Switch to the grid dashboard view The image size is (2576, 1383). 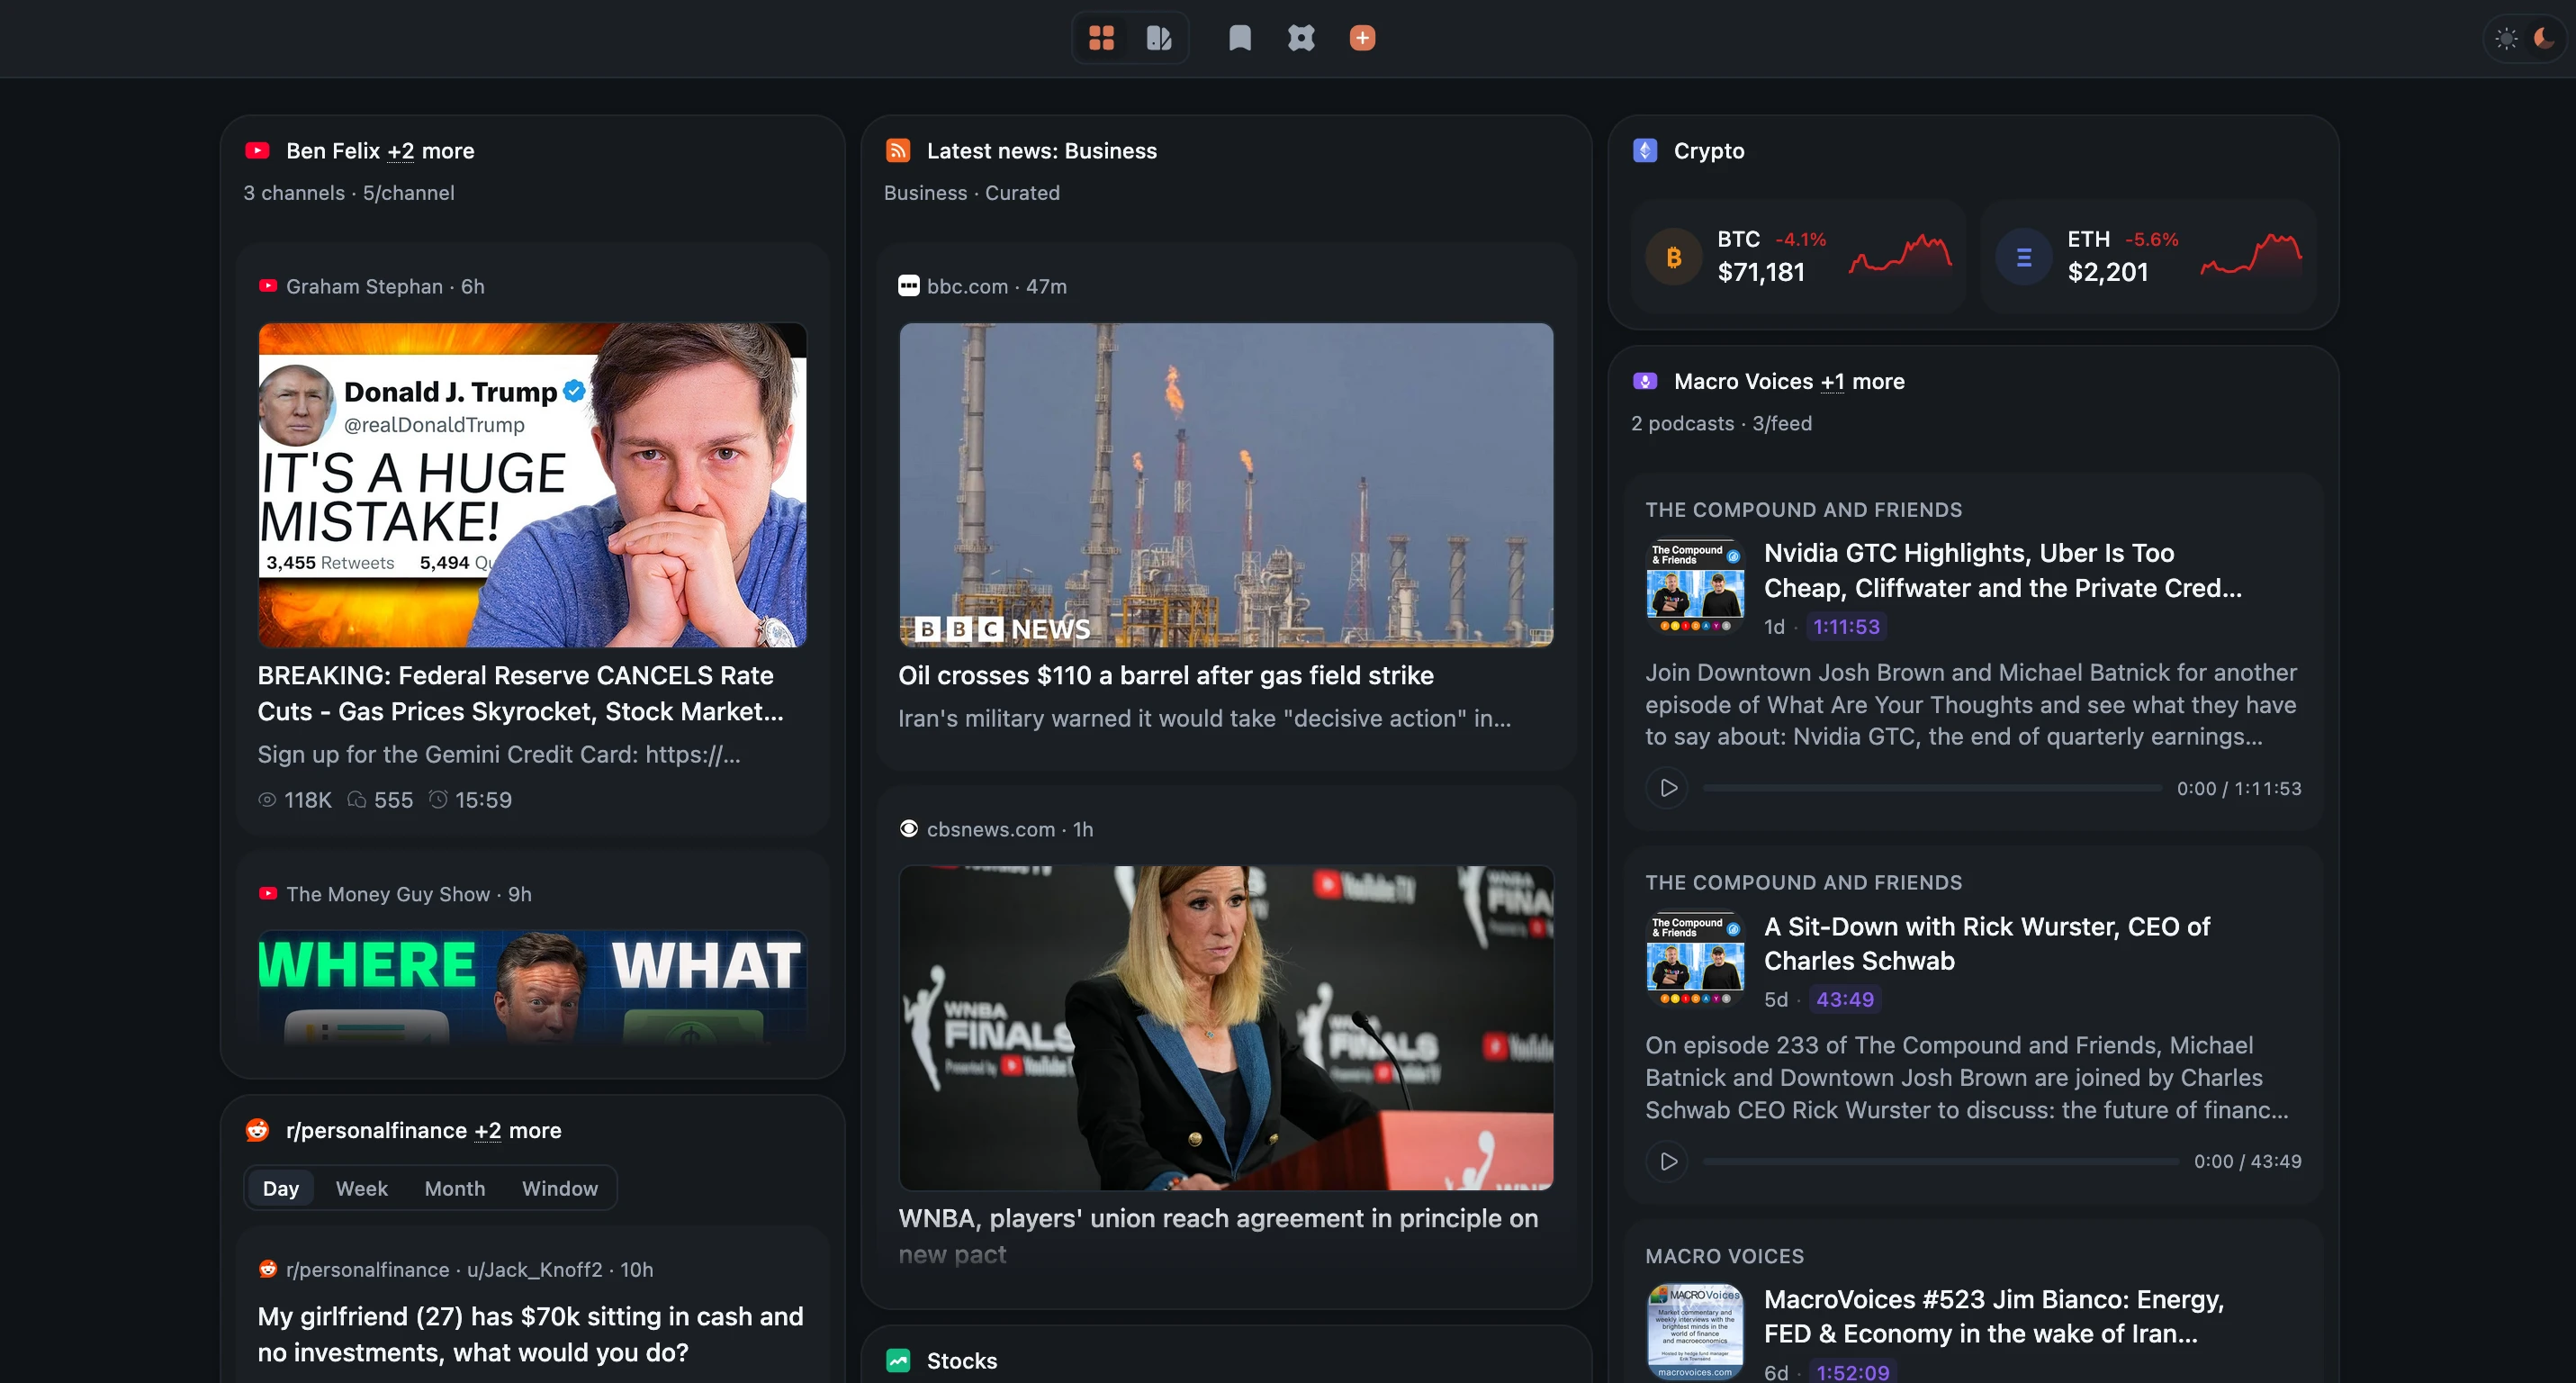pos(1101,38)
